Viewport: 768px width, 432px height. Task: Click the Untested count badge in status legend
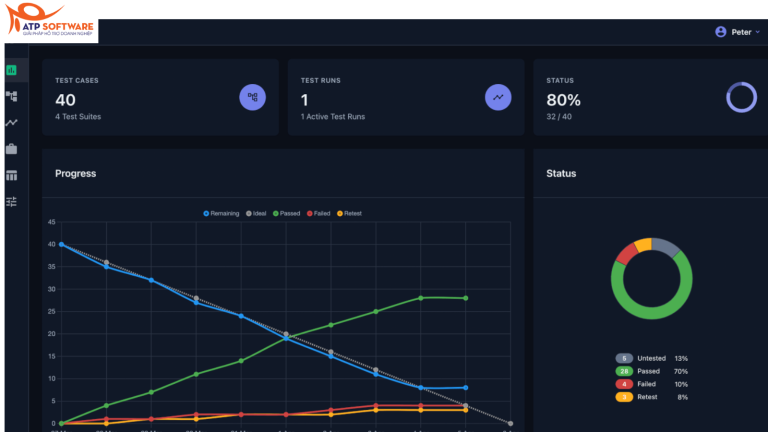[x=625, y=358]
